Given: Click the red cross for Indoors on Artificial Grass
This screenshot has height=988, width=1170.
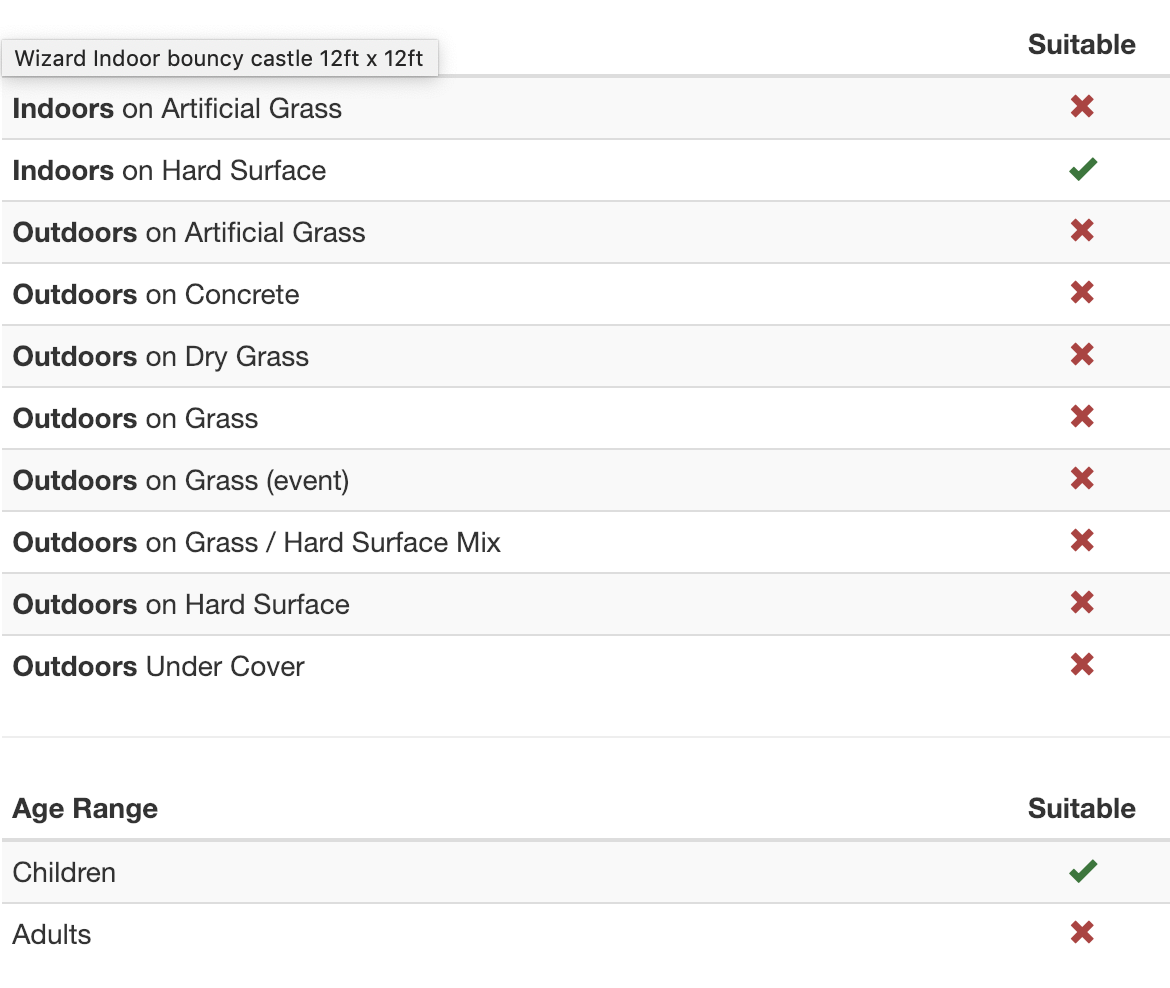Looking at the screenshot, I should click(1081, 107).
